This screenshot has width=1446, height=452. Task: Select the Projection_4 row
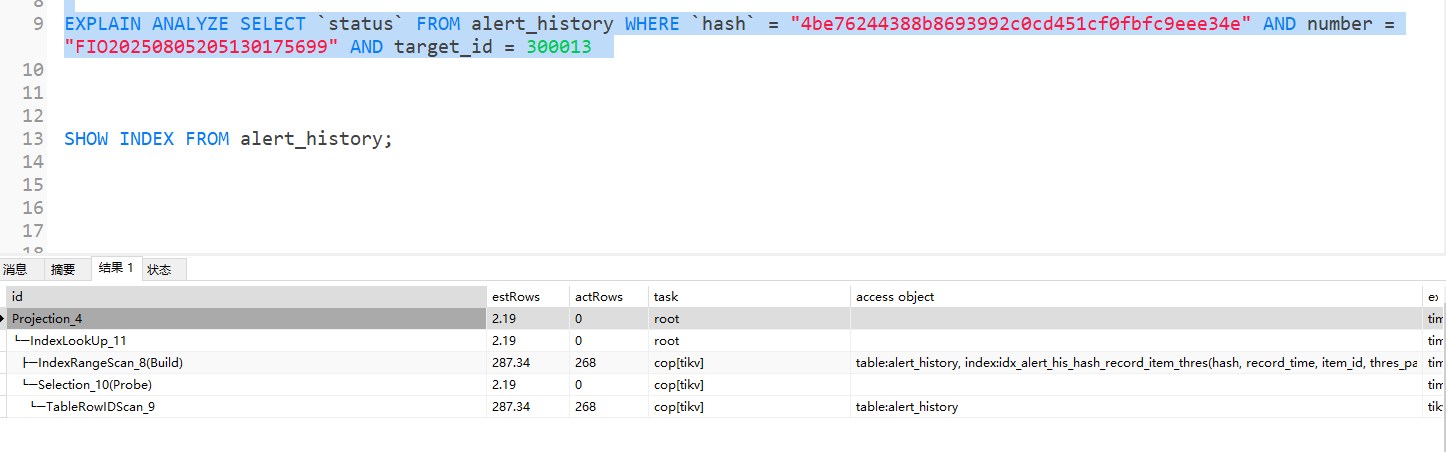(x=47, y=319)
